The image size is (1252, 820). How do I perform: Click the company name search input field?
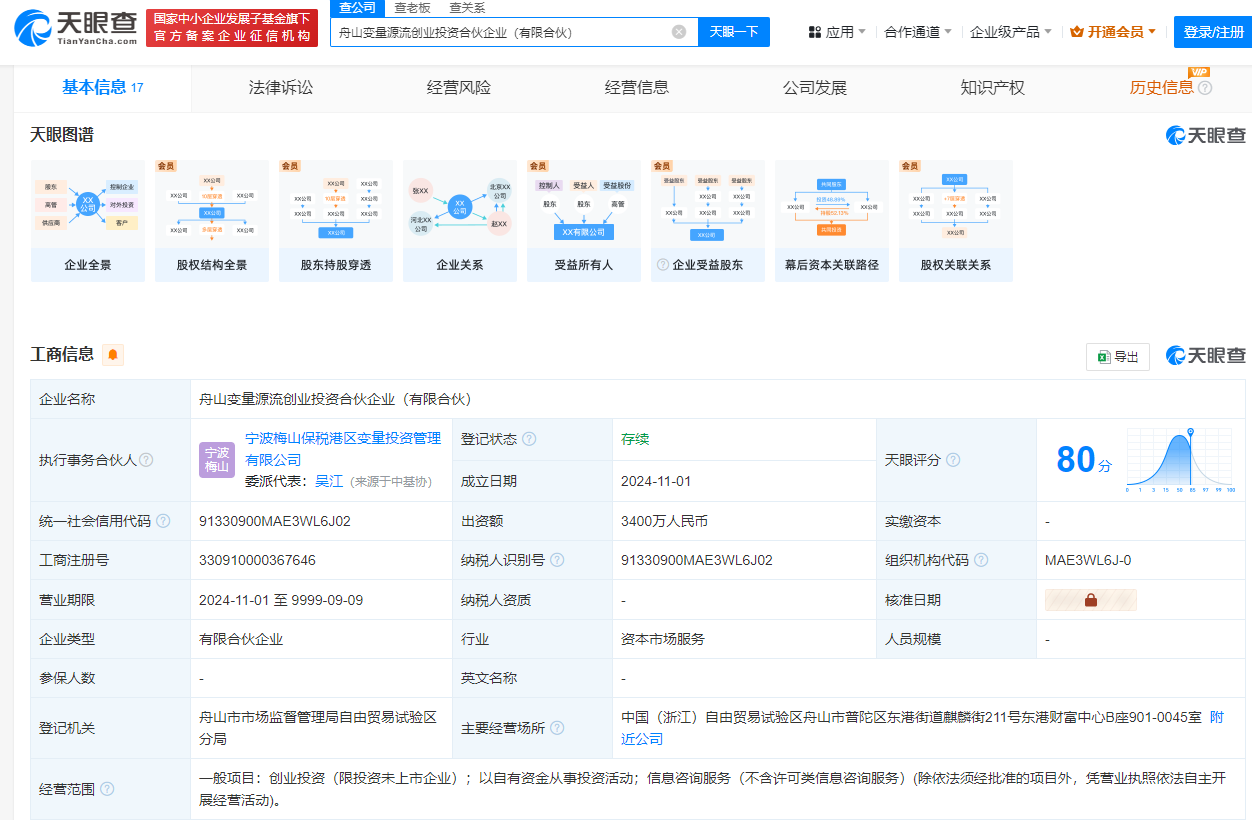500,32
